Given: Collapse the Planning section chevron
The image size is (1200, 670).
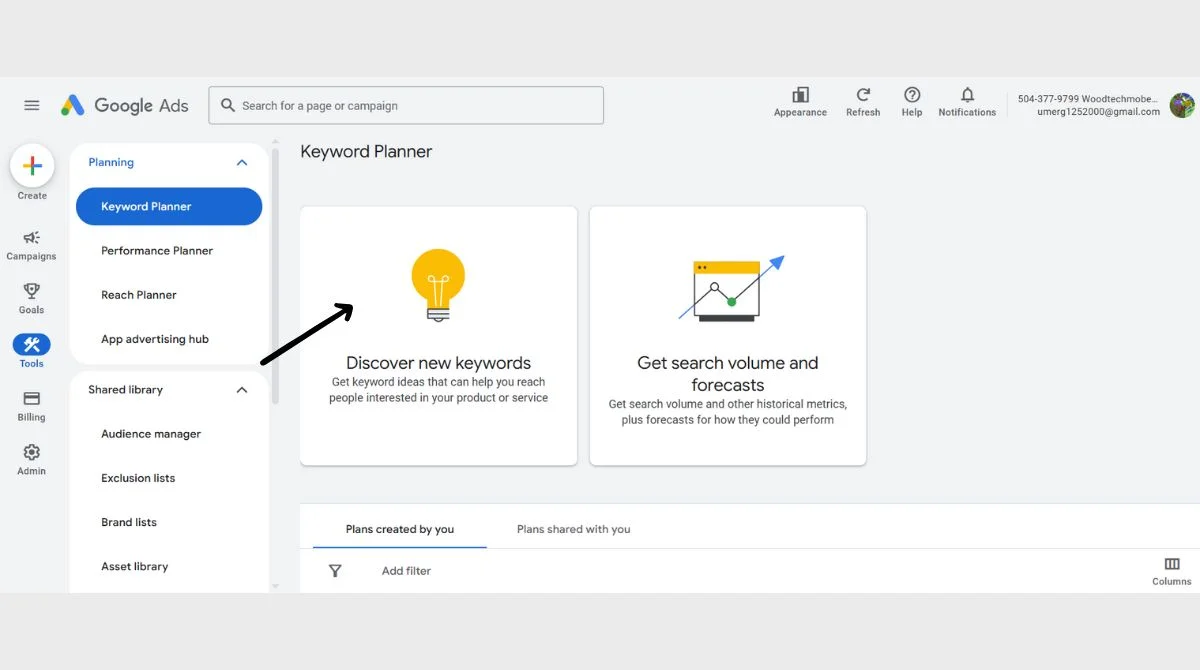Looking at the screenshot, I should click(x=241, y=162).
